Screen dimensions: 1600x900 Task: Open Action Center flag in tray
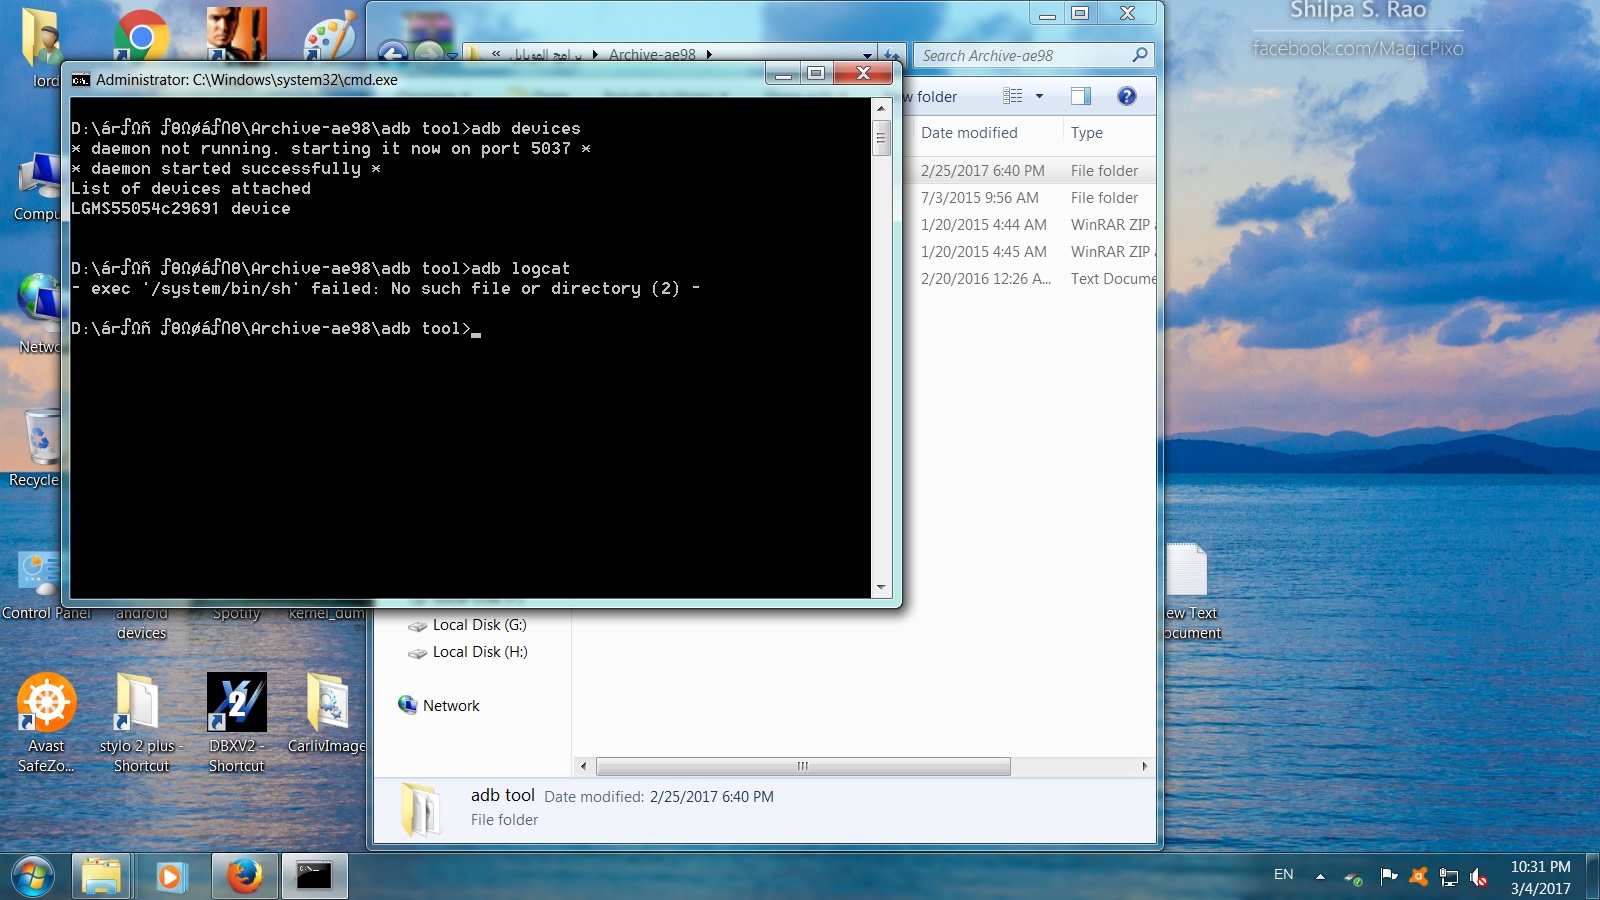tap(1388, 877)
